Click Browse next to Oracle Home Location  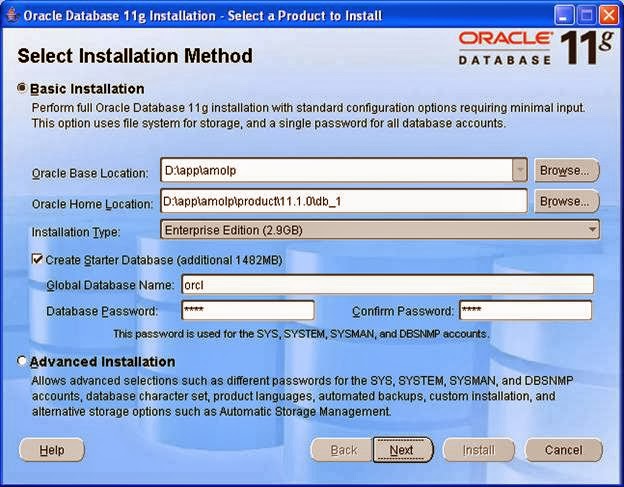point(566,201)
